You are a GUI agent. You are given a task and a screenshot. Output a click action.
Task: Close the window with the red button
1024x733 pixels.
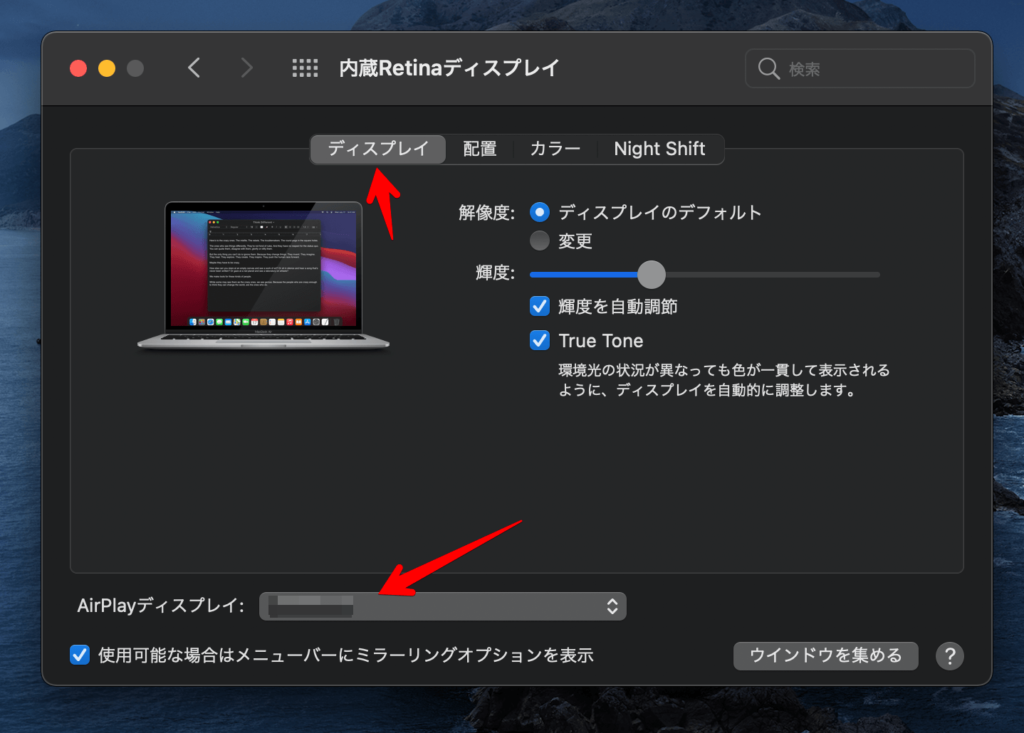(78, 68)
